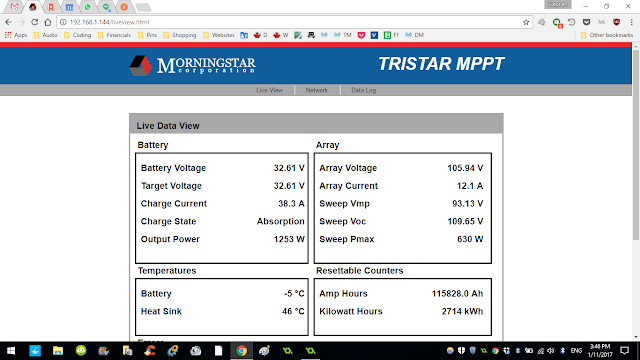The width and height of the screenshot is (640, 360).
Task: Click the volume icon in system tray
Action: tap(551, 351)
